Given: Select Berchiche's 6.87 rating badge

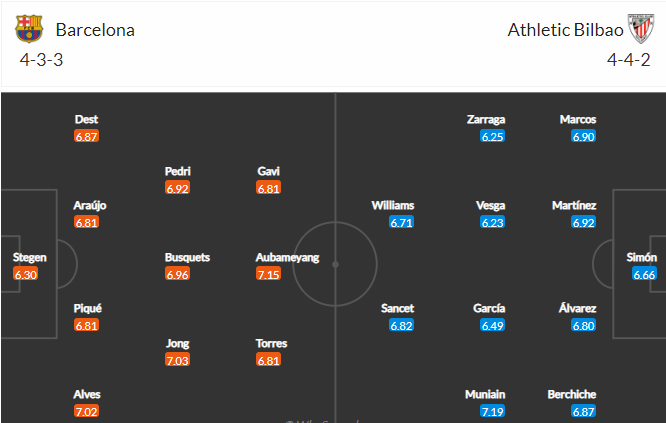Looking at the screenshot, I should pyautogui.click(x=584, y=411).
